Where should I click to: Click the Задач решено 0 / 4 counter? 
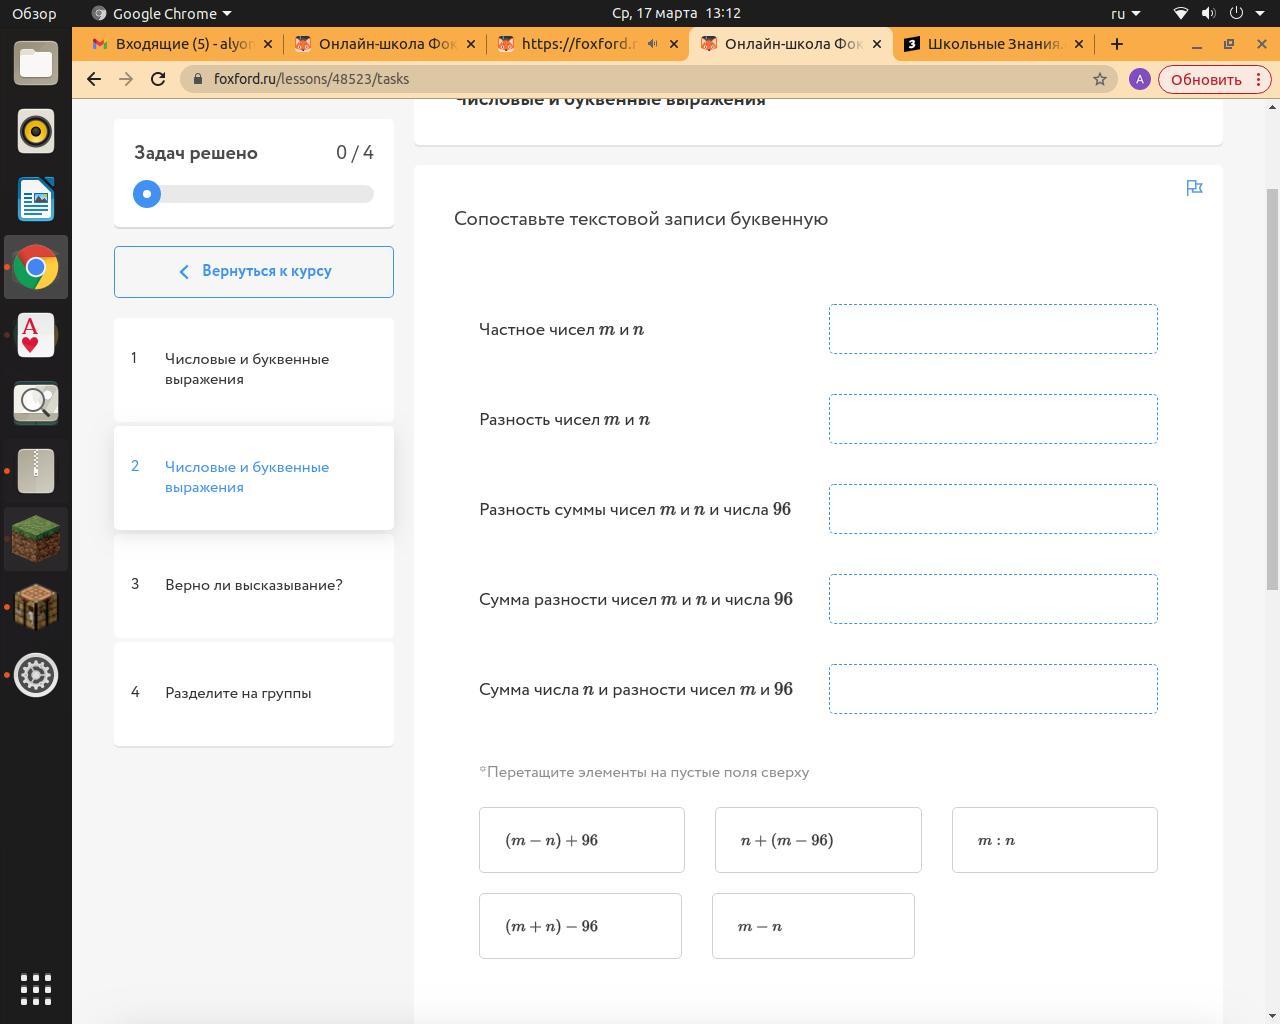(254, 153)
